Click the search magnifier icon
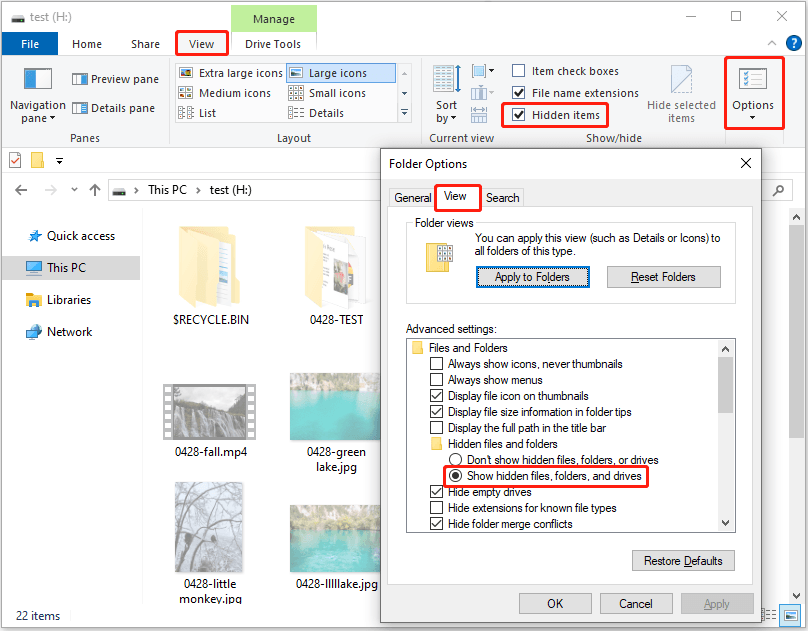The height and width of the screenshot is (631, 808). pyautogui.click(x=778, y=191)
